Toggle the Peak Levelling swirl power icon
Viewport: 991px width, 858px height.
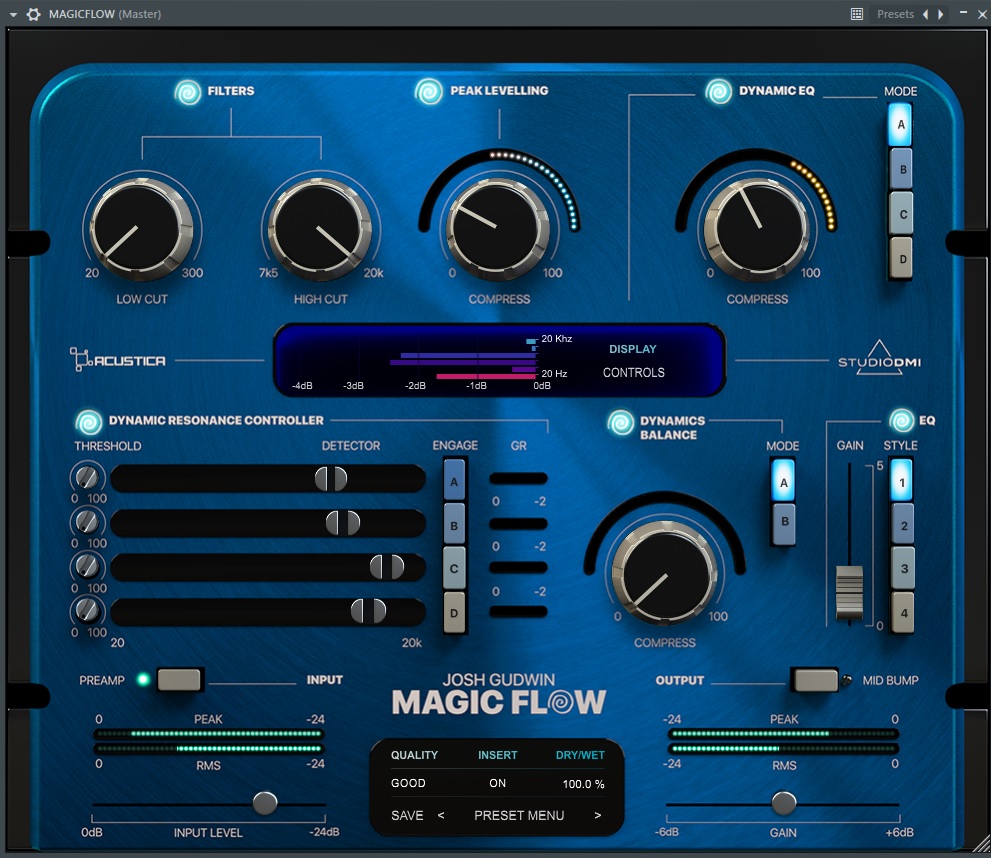pyautogui.click(x=429, y=92)
